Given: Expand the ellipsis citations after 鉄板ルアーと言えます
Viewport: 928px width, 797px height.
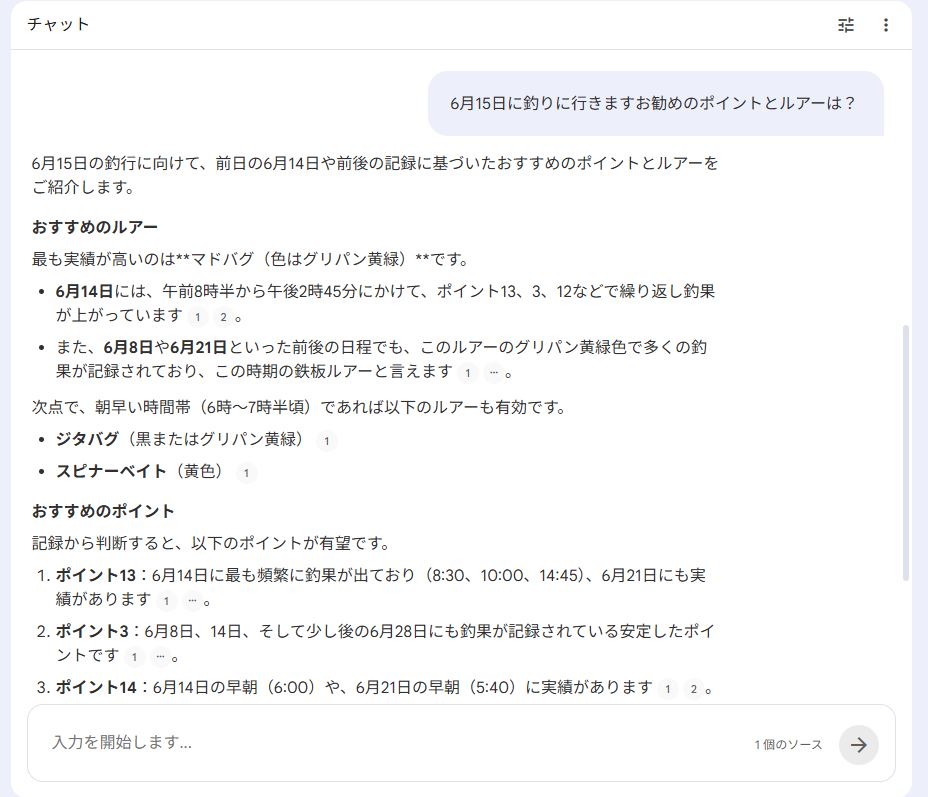Looking at the screenshot, I should click(x=492, y=373).
